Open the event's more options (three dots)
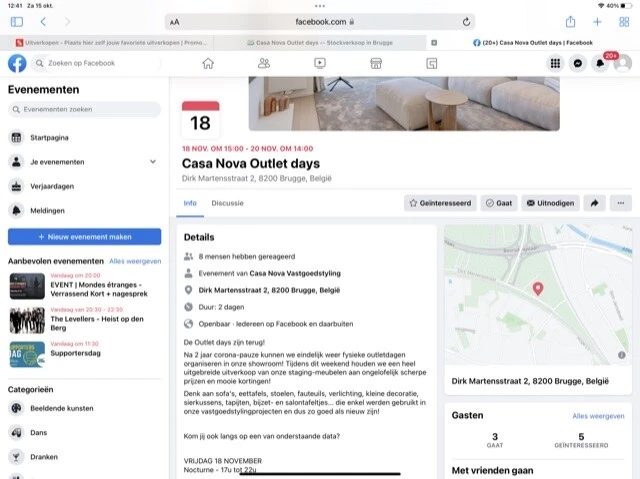The image size is (640, 479). 621,203
